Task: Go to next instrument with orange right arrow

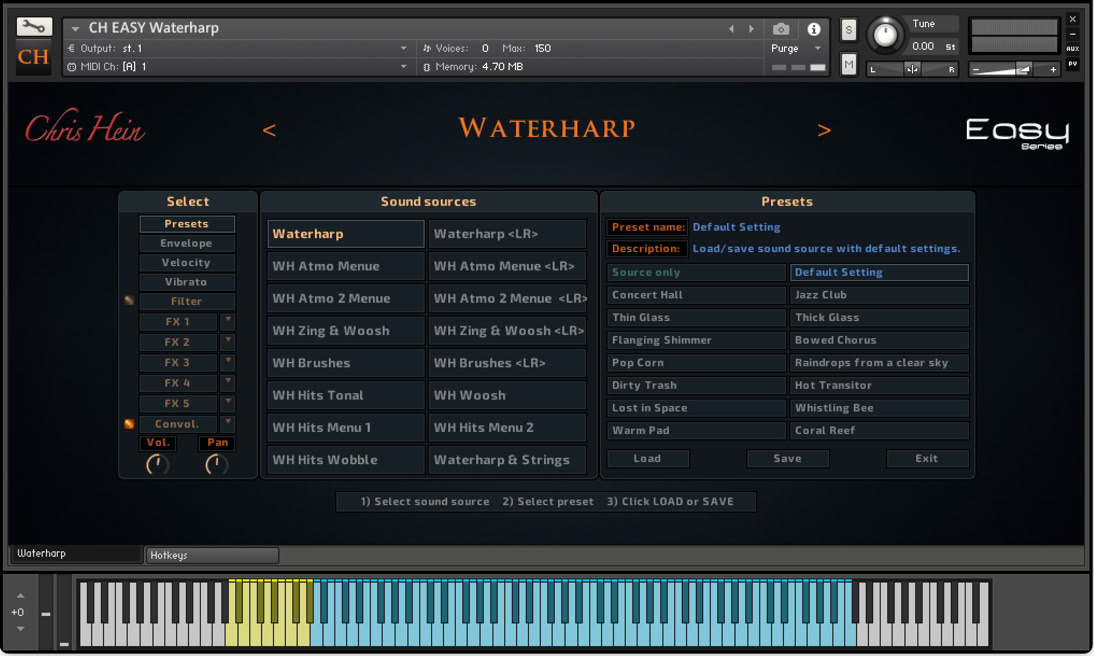Action: (x=824, y=130)
